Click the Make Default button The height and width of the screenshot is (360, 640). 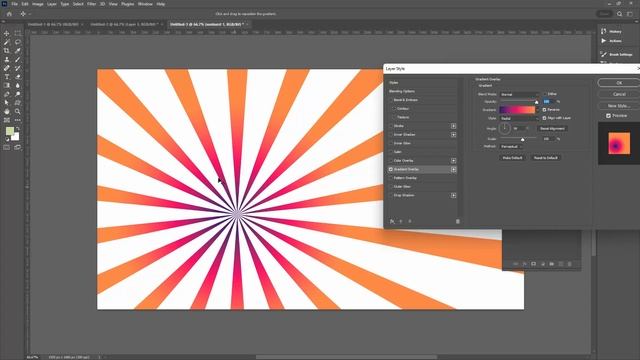(512, 158)
